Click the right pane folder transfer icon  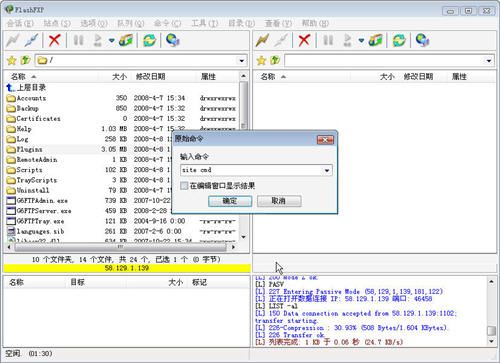coord(375,40)
